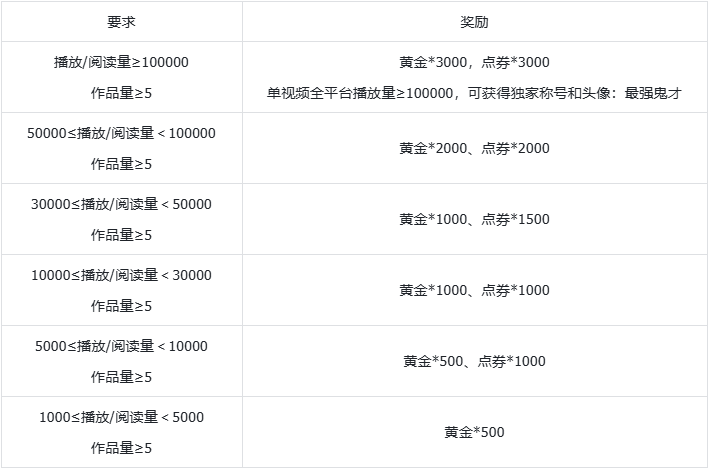Click the 1000≤播放/阅读量<5000 requirement
The image size is (709, 469).
pyautogui.click(x=121, y=417)
